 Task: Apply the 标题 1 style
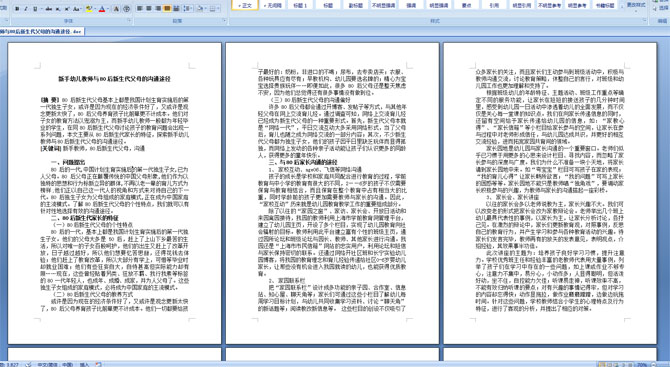click(x=301, y=5)
